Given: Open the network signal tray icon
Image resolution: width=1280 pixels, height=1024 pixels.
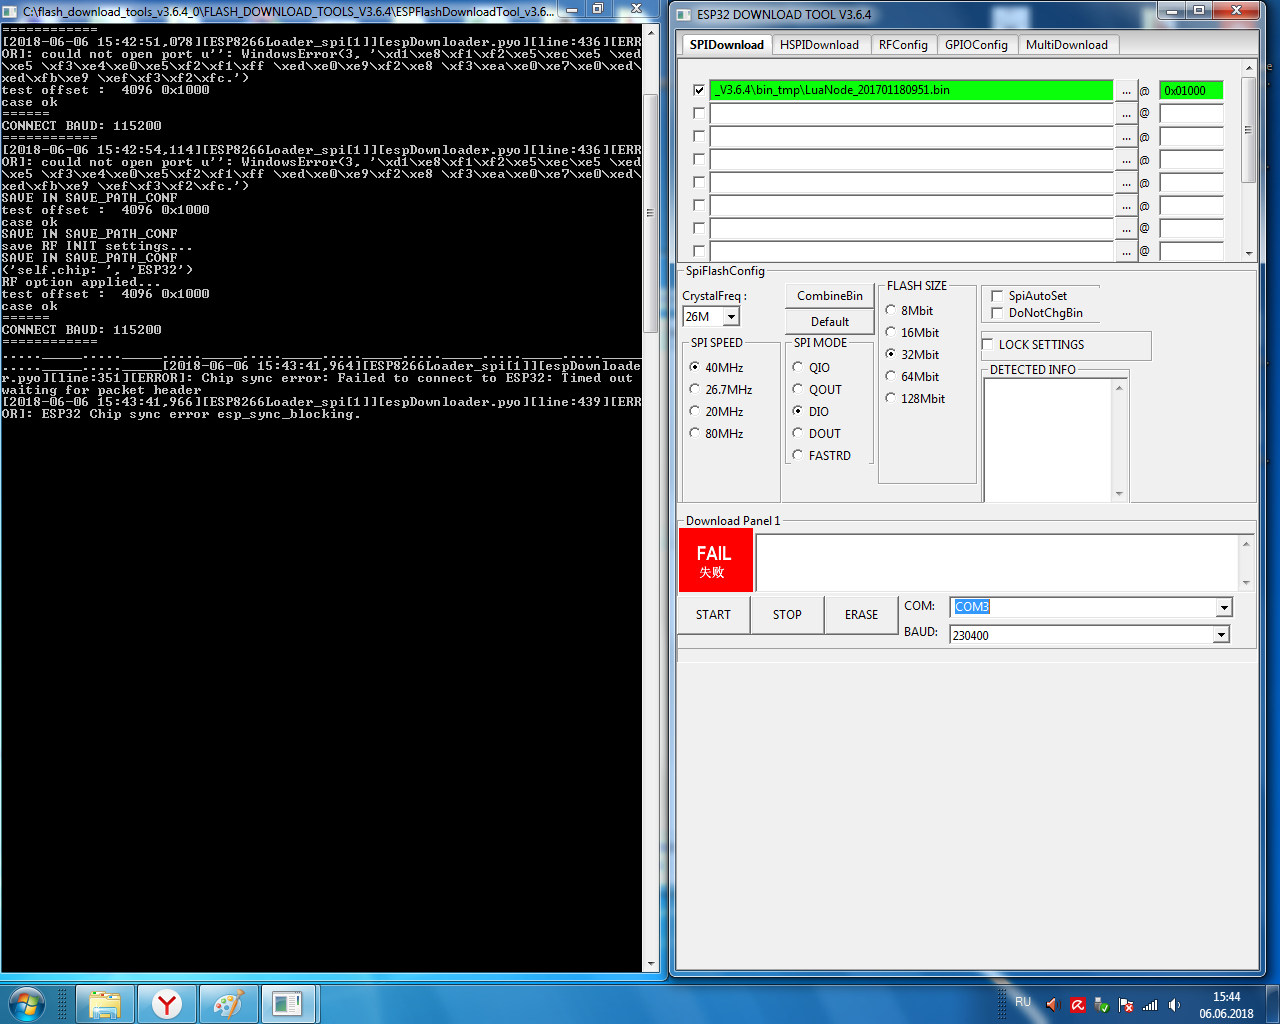Looking at the screenshot, I should point(1150,1005).
